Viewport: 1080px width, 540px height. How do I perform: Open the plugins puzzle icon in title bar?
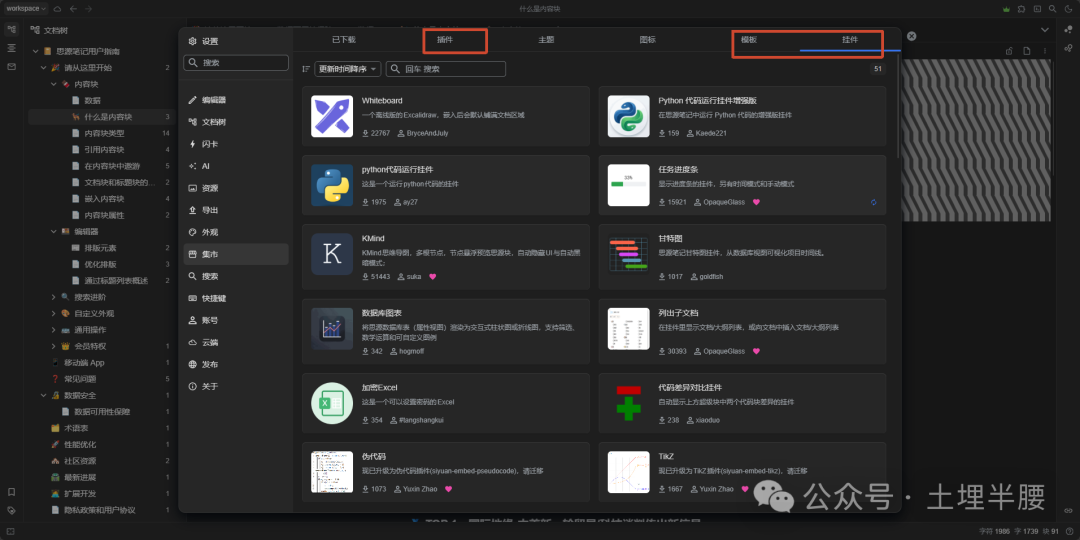click(1021, 9)
